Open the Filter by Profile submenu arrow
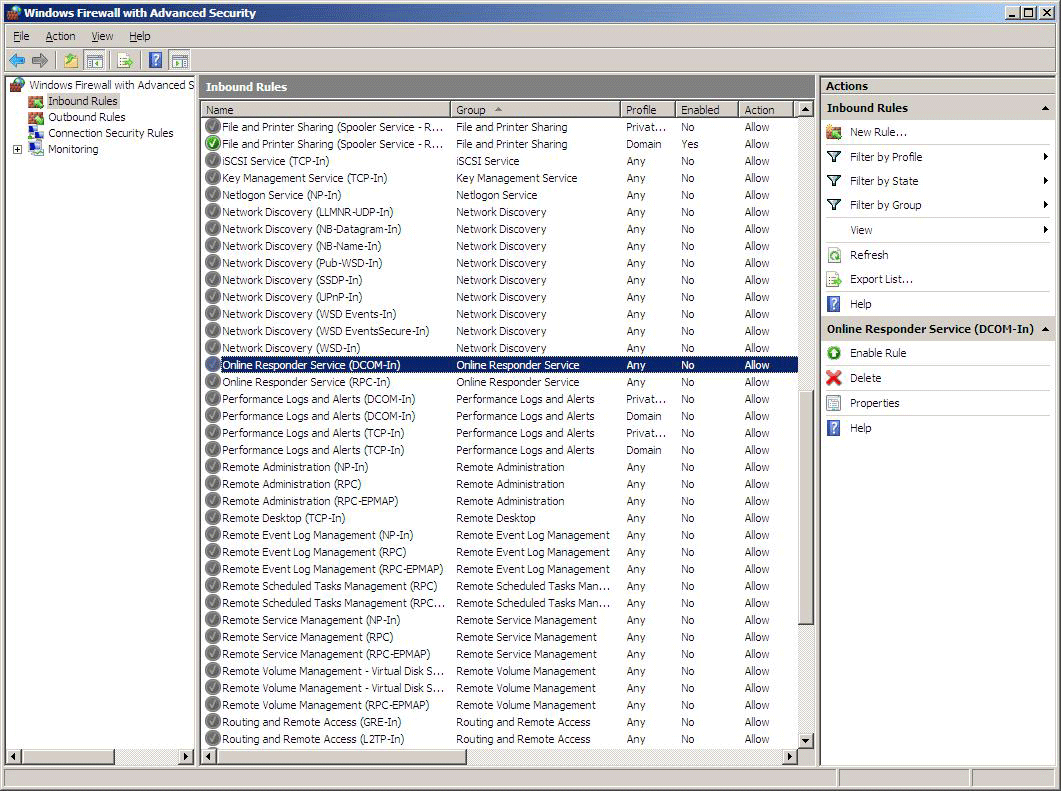Screen dimensions: 1061x791 1045,157
